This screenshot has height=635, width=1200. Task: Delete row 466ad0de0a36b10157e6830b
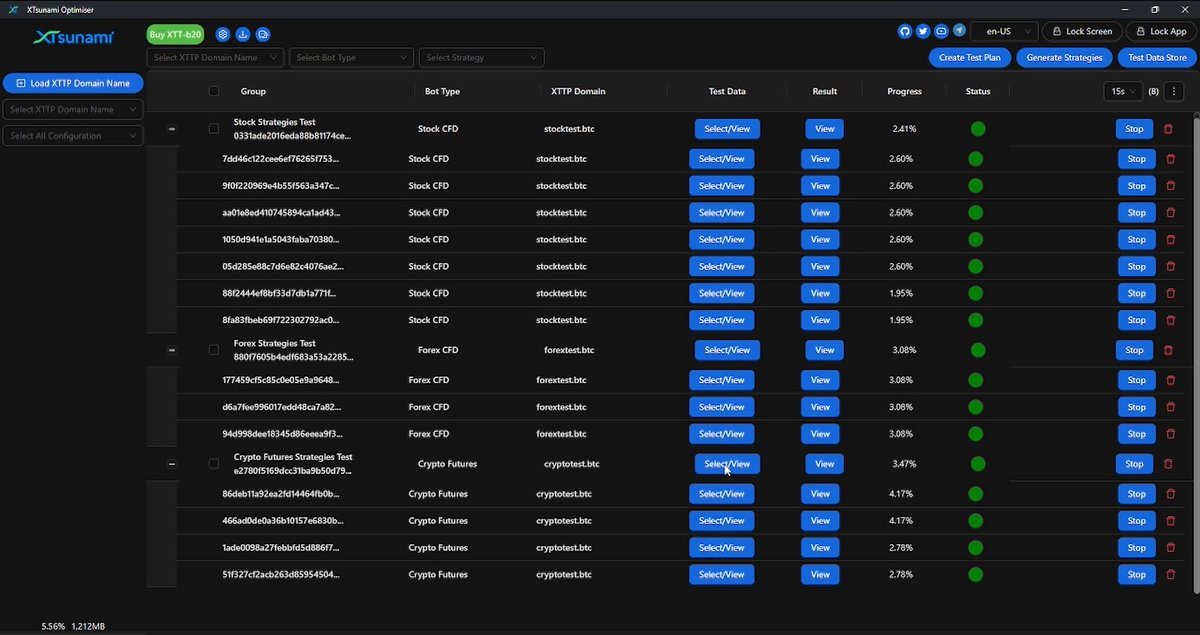(1170, 521)
